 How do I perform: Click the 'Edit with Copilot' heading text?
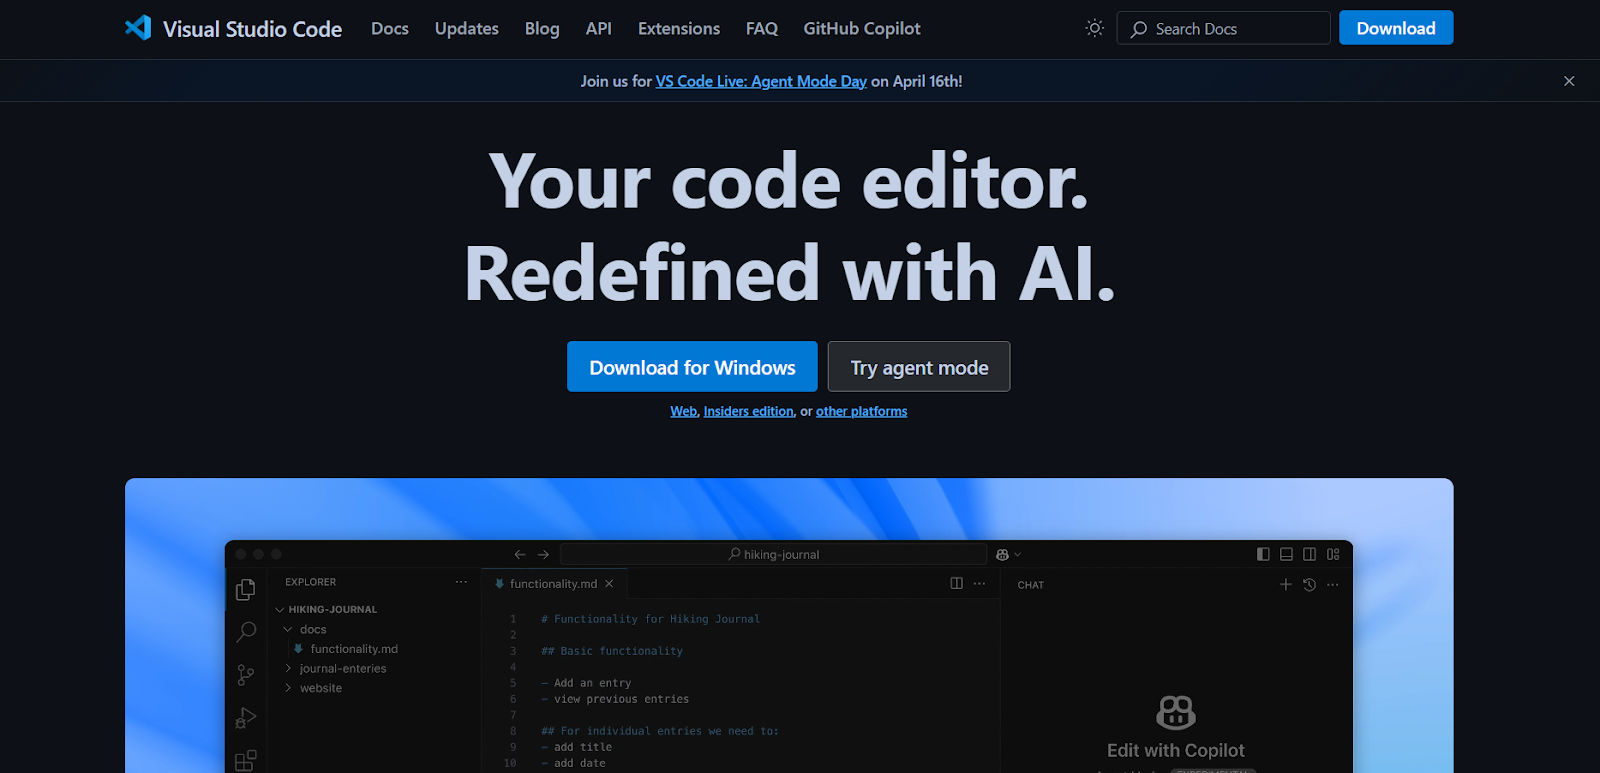point(1176,750)
